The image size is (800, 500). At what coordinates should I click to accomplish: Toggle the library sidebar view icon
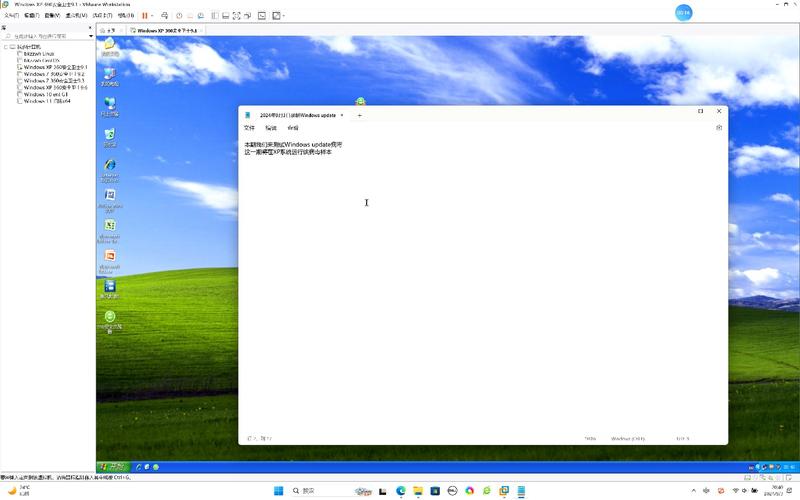click(215, 16)
